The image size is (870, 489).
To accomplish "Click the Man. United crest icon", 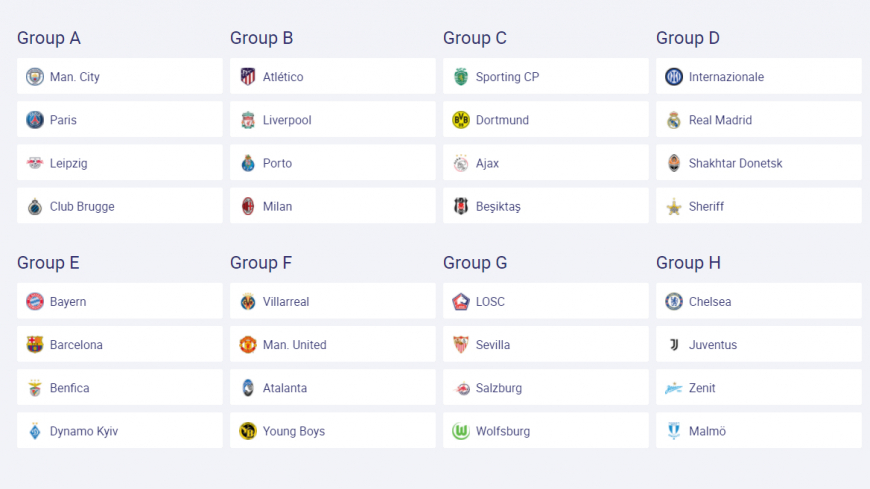I will pyautogui.click(x=248, y=345).
